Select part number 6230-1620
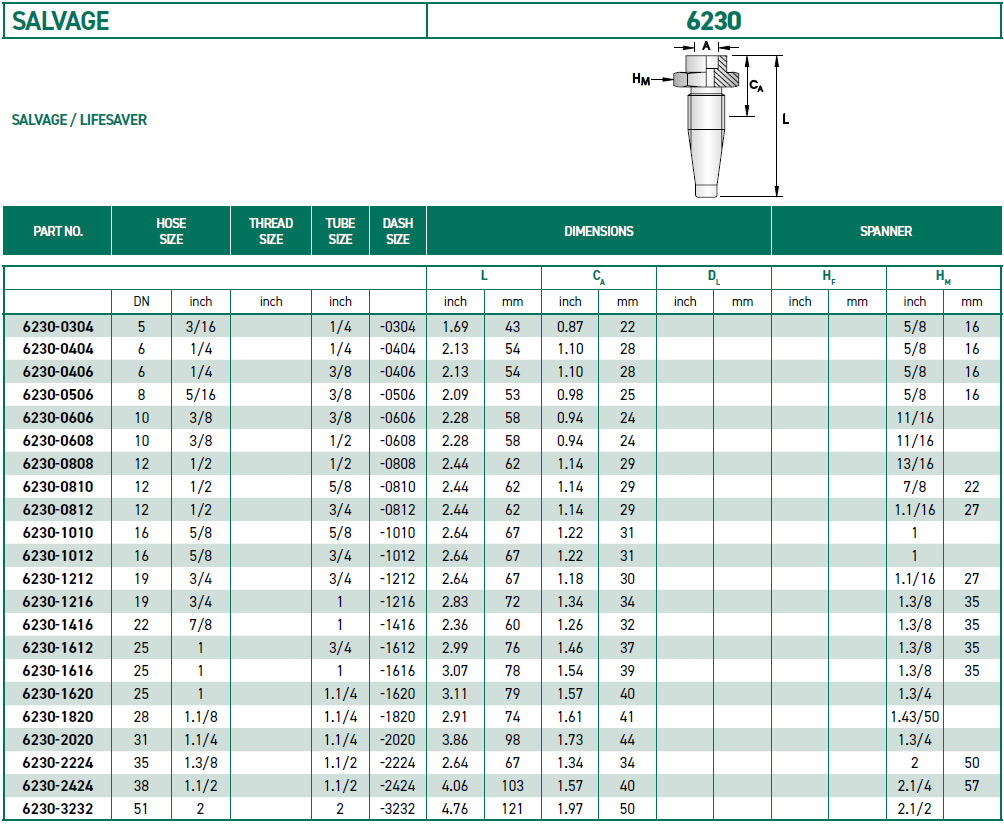 point(58,694)
